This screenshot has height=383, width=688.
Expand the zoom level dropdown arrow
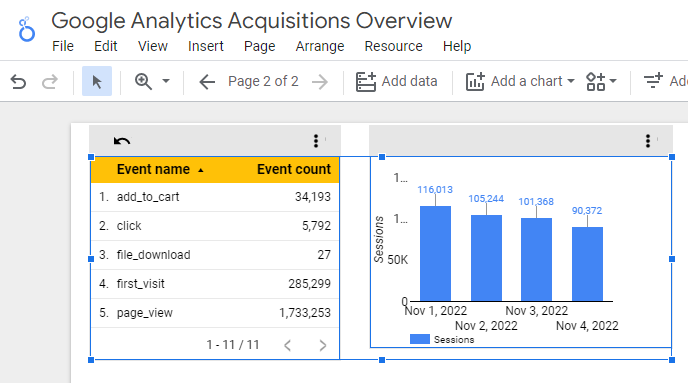(x=166, y=81)
